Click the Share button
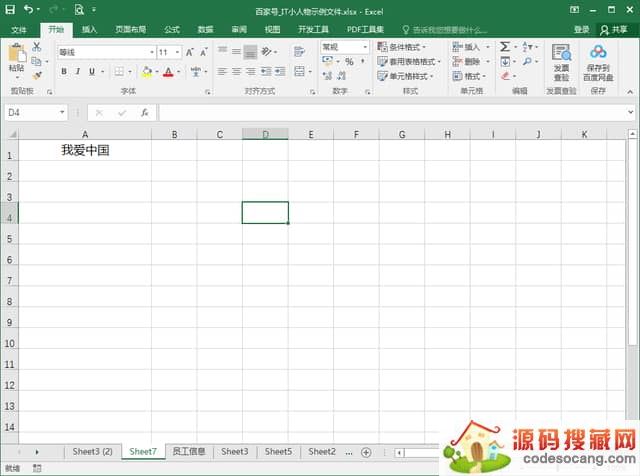The width and height of the screenshot is (640, 476). pos(614,29)
